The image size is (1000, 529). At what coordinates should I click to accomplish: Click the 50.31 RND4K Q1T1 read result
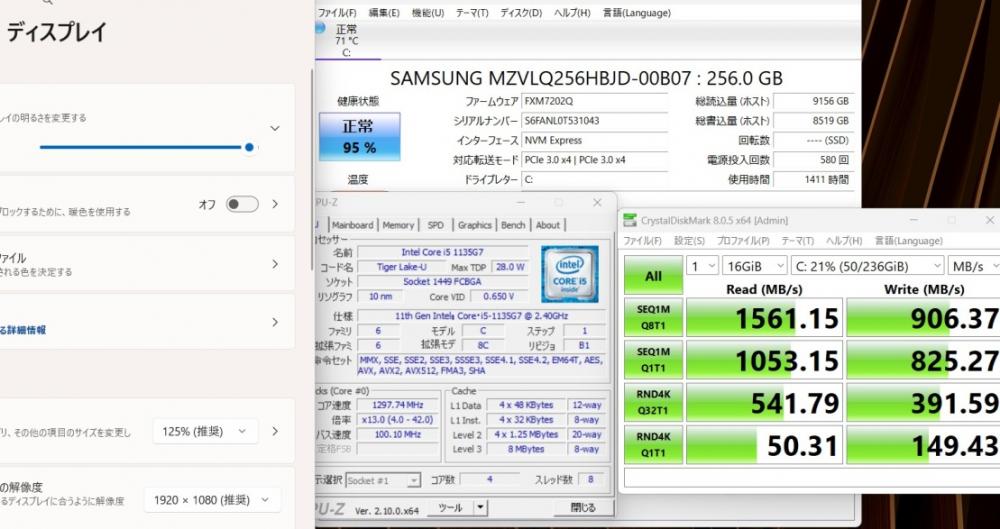point(764,445)
